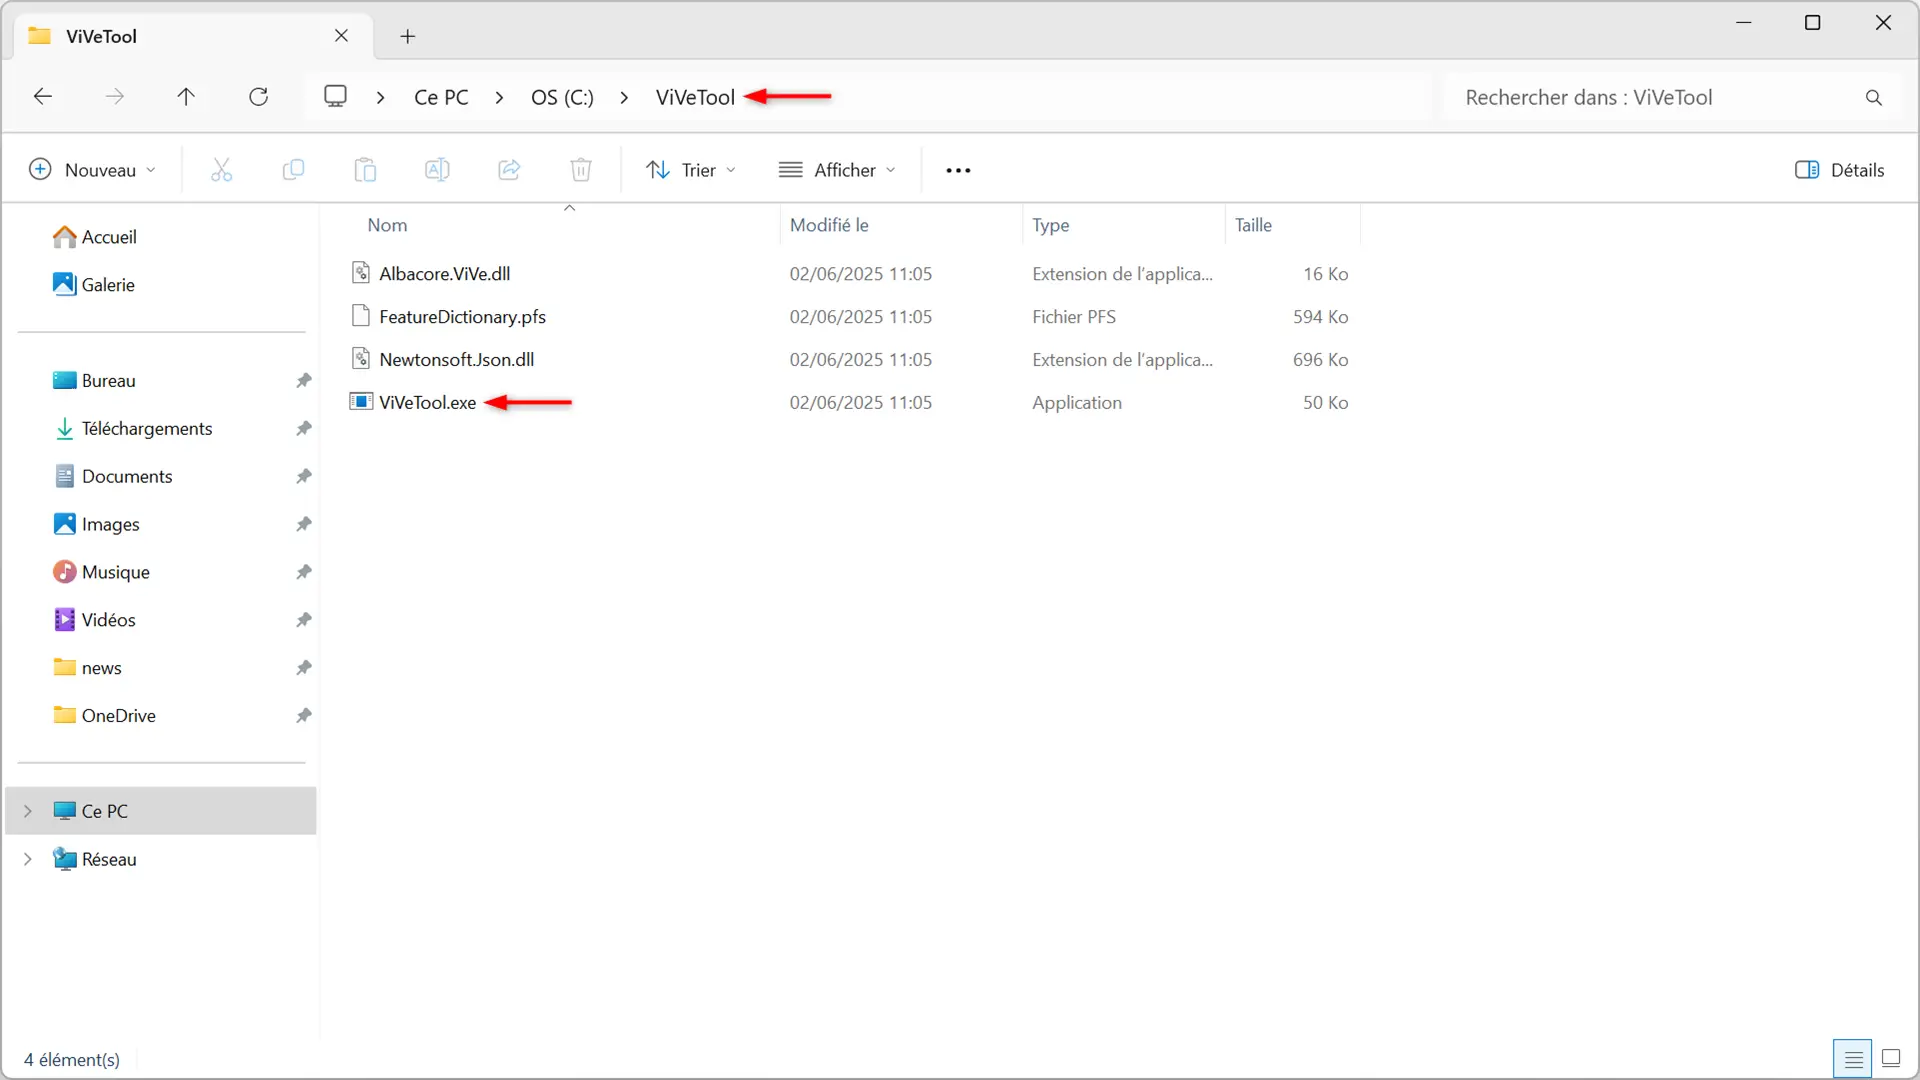Click the Copy icon in the toolbar

(293, 170)
